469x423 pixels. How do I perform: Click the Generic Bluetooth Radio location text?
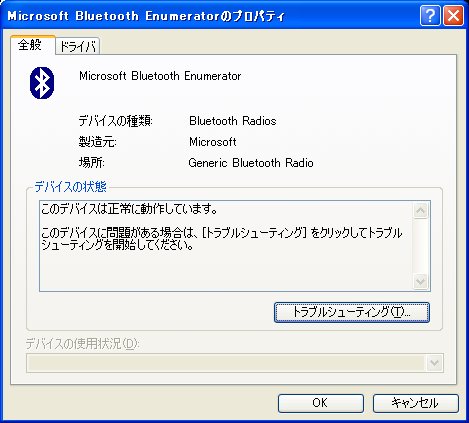point(251,163)
